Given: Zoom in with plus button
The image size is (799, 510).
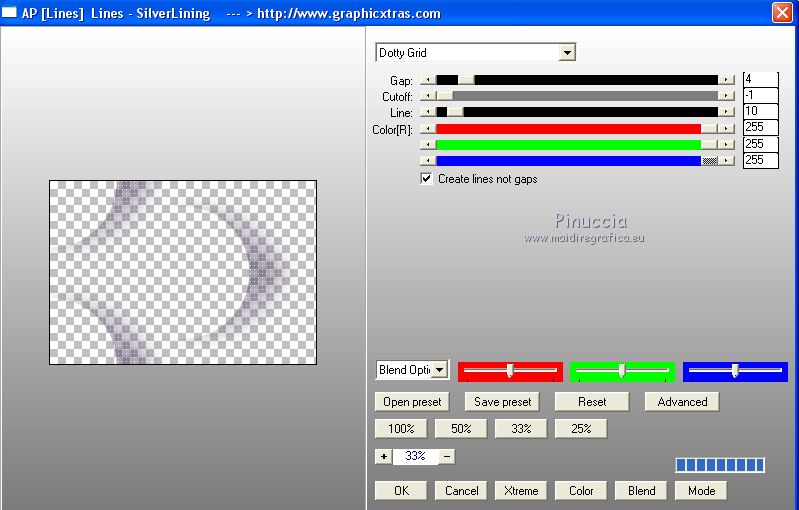Looking at the screenshot, I should coord(384,457).
